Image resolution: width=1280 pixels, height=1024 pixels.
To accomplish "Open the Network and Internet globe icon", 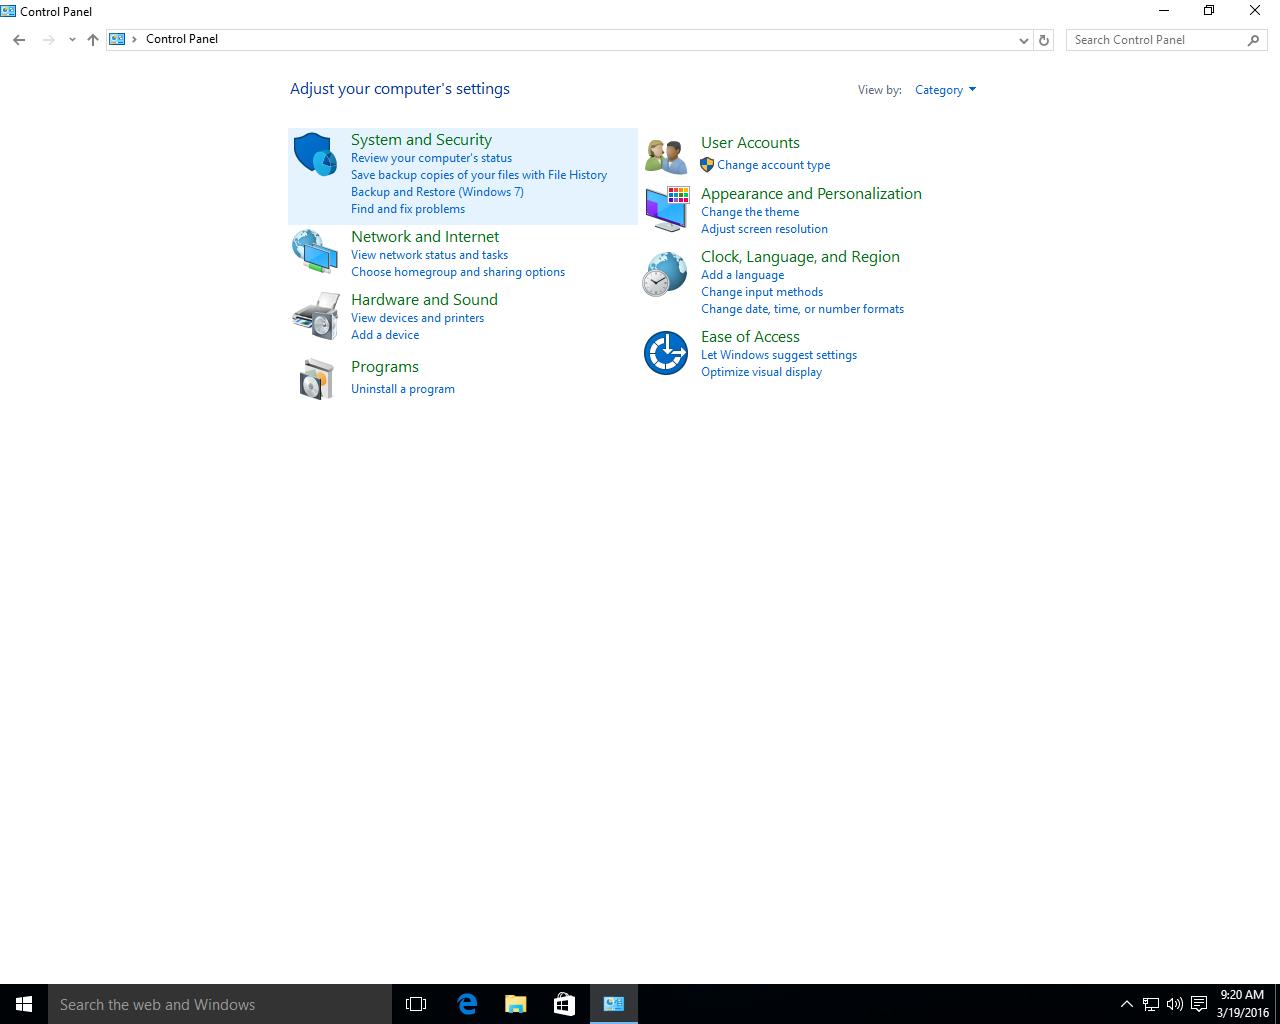I will click(x=315, y=251).
